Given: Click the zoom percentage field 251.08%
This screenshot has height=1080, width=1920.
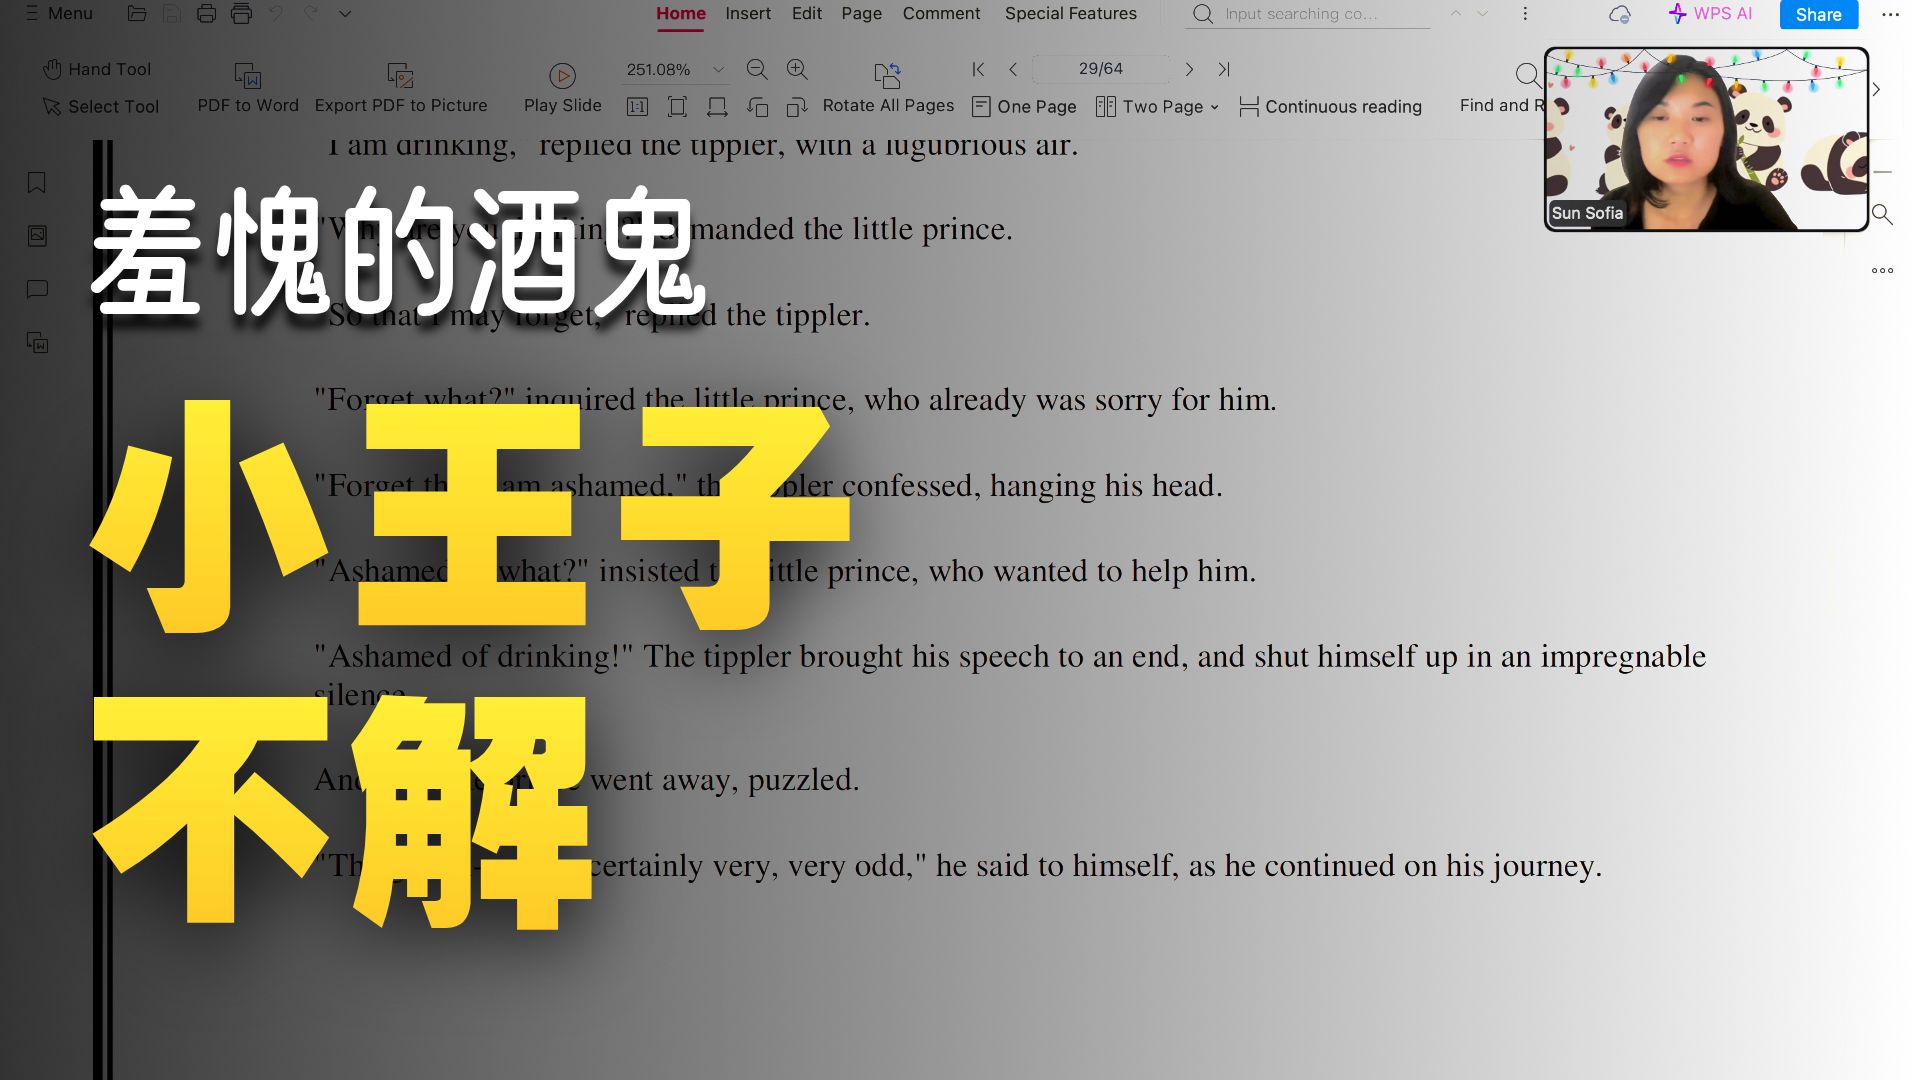Looking at the screenshot, I should tap(659, 69).
